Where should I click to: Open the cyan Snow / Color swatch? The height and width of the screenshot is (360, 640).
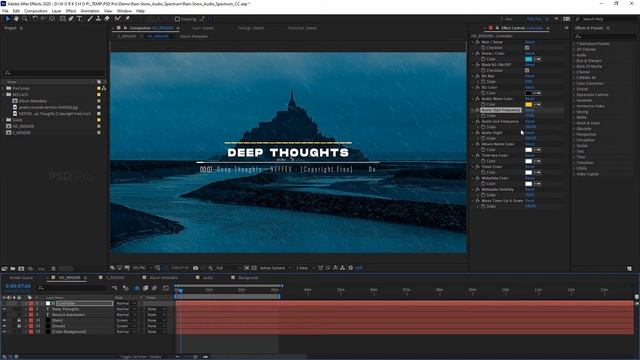529,59
